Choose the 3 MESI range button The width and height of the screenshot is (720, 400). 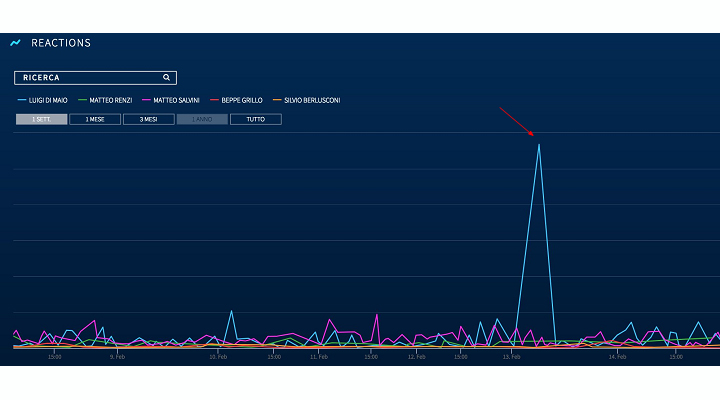click(x=148, y=119)
